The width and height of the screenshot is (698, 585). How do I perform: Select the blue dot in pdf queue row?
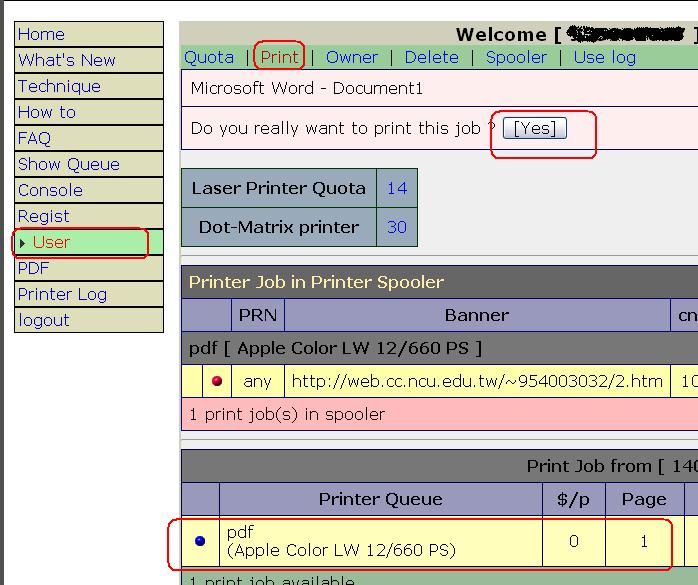point(200,541)
